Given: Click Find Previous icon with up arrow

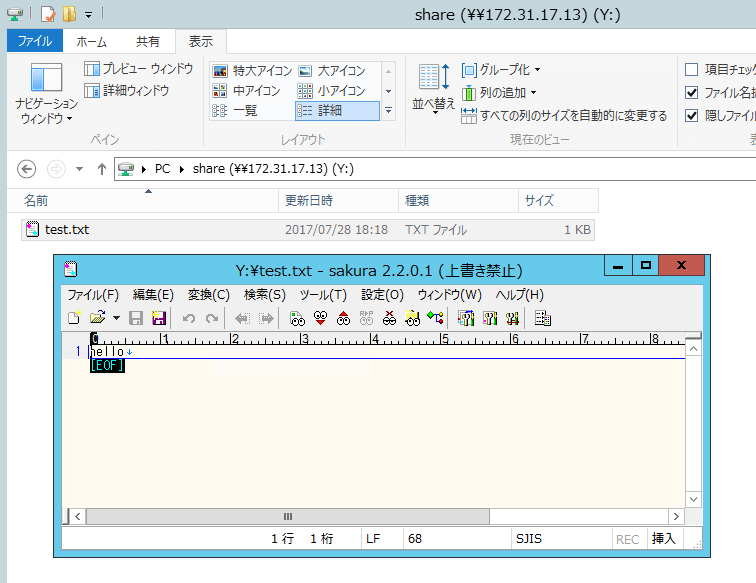Looking at the screenshot, I should 343,318.
